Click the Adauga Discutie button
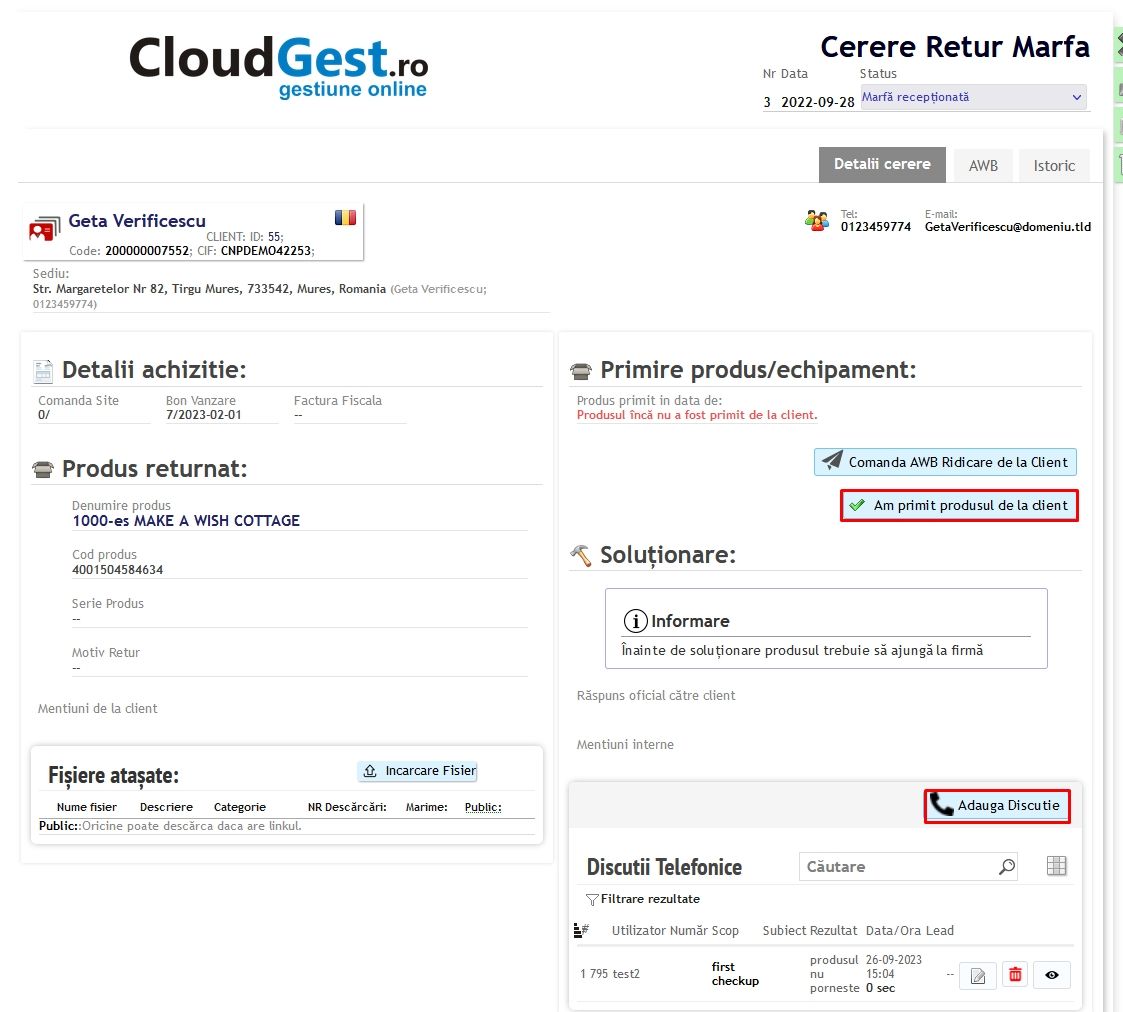The height and width of the screenshot is (1012, 1123). (997, 806)
